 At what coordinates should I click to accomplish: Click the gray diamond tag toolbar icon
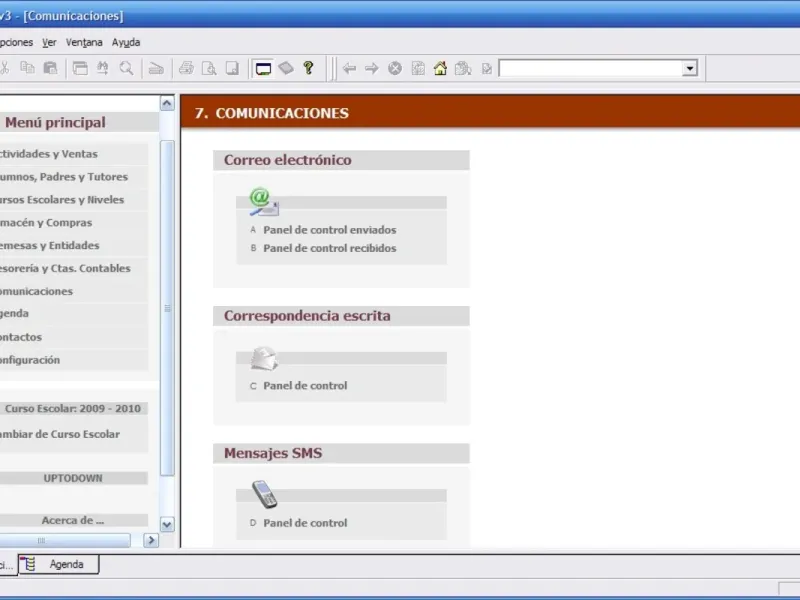tap(286, 68)
